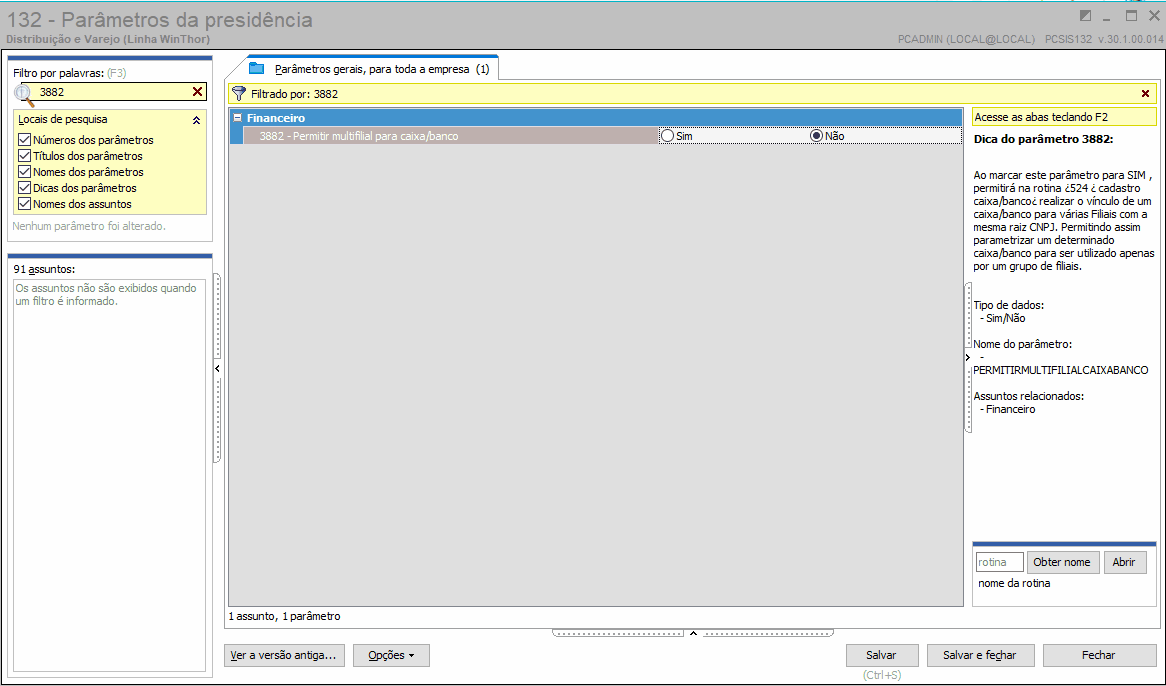Toggle Dicas dos parâmetros checkbox
The image size is (1166, 686).
tap(25, 188)
